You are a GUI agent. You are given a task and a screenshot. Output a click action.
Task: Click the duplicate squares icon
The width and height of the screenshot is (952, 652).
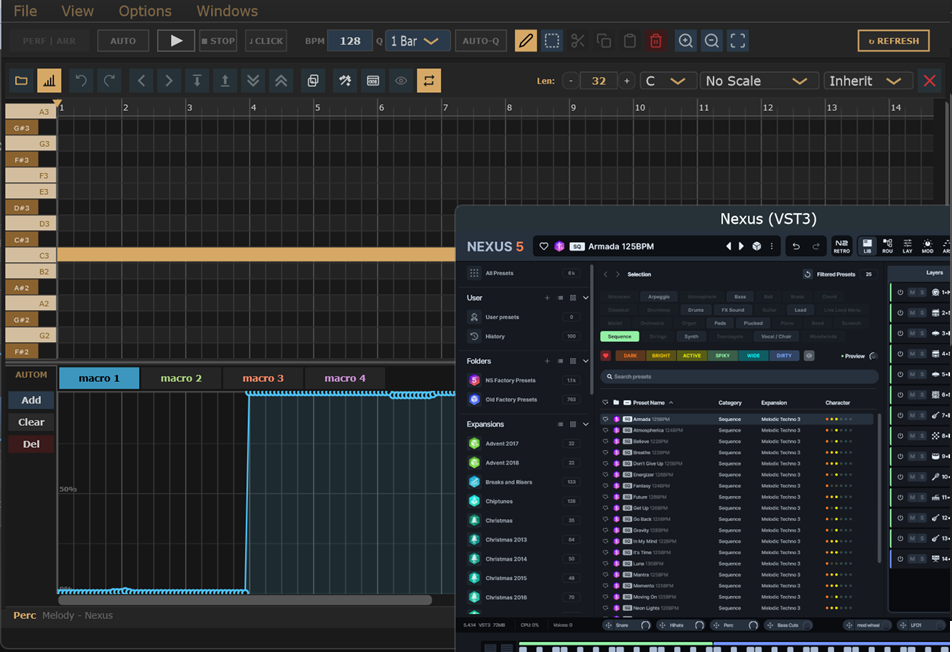(313, 81)
